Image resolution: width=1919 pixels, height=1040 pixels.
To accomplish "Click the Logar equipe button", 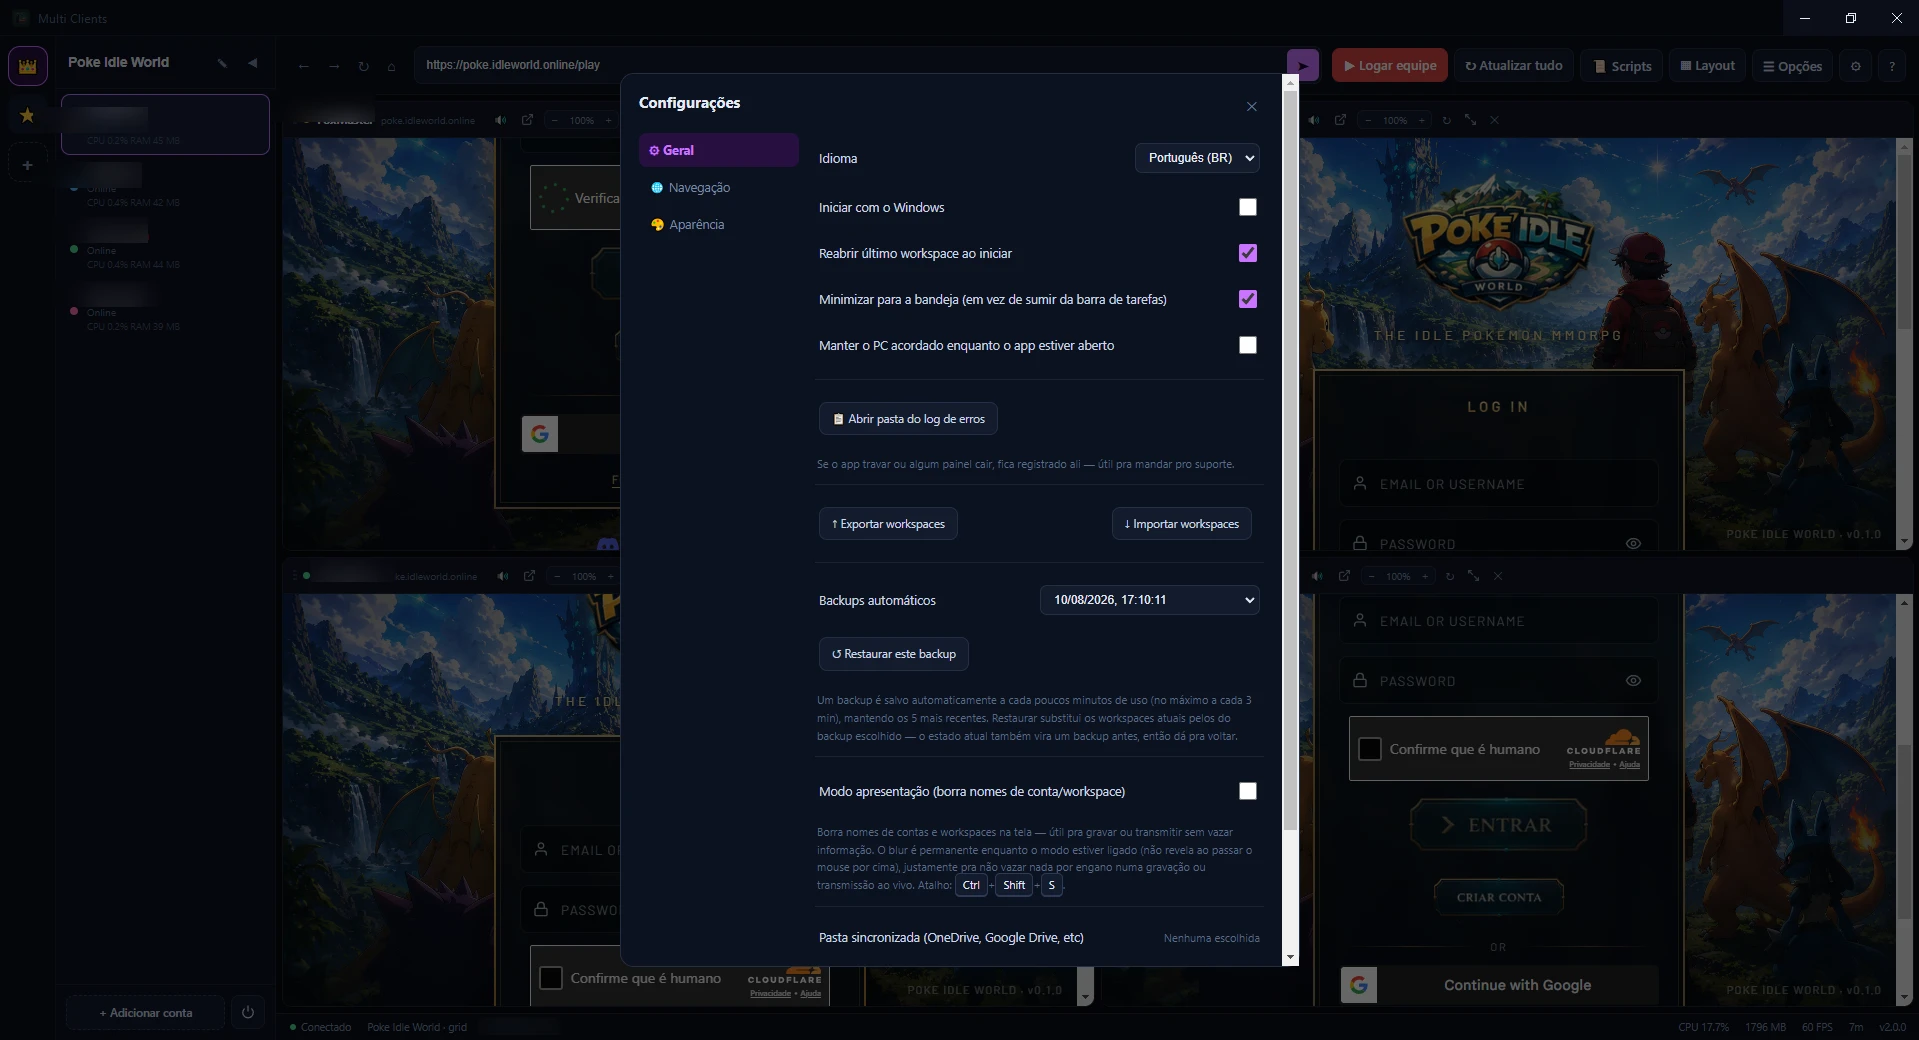I will pyautogui.click(x=1390, y=66).
